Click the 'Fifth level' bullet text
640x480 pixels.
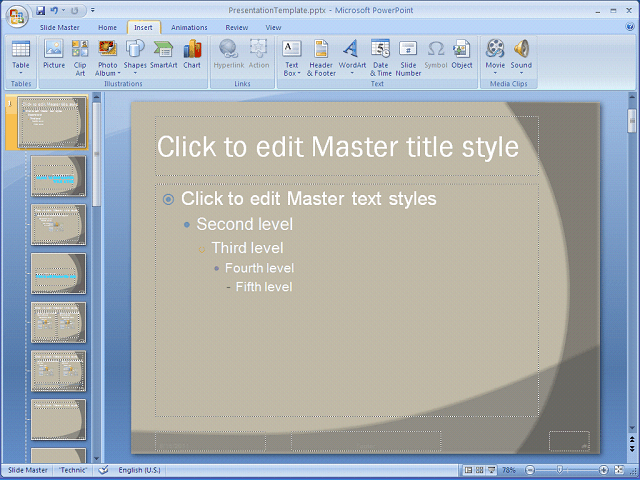264,287
